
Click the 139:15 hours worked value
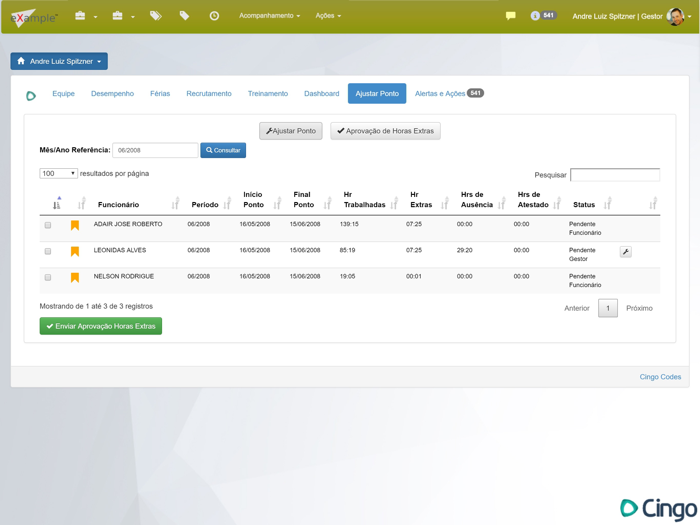click(x=349, y=224)
